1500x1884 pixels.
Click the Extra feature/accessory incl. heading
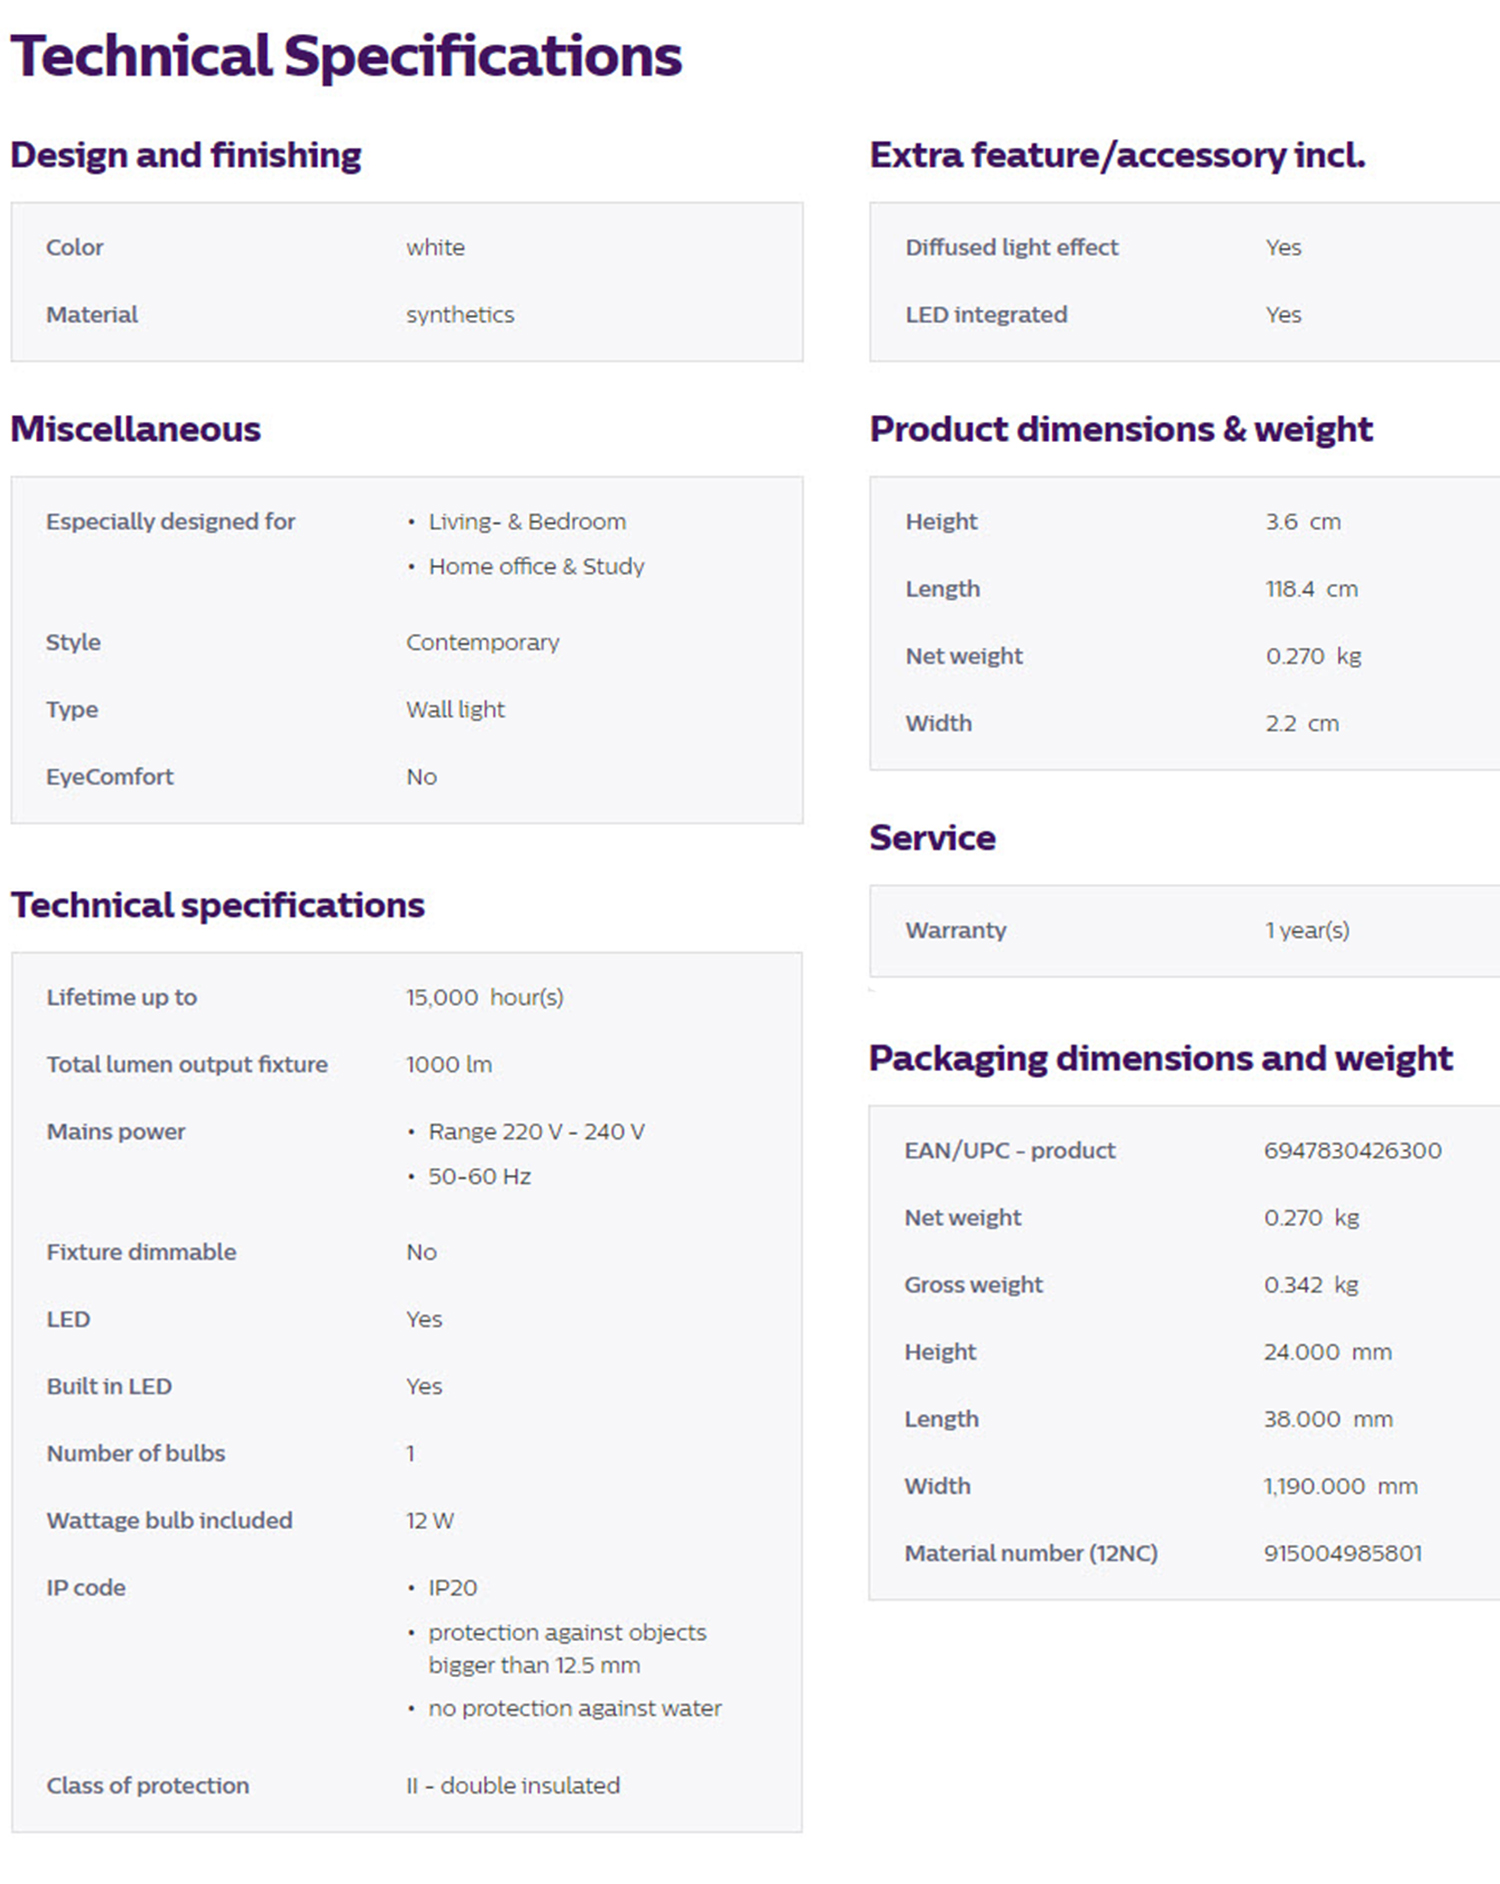click(1117, 155)
